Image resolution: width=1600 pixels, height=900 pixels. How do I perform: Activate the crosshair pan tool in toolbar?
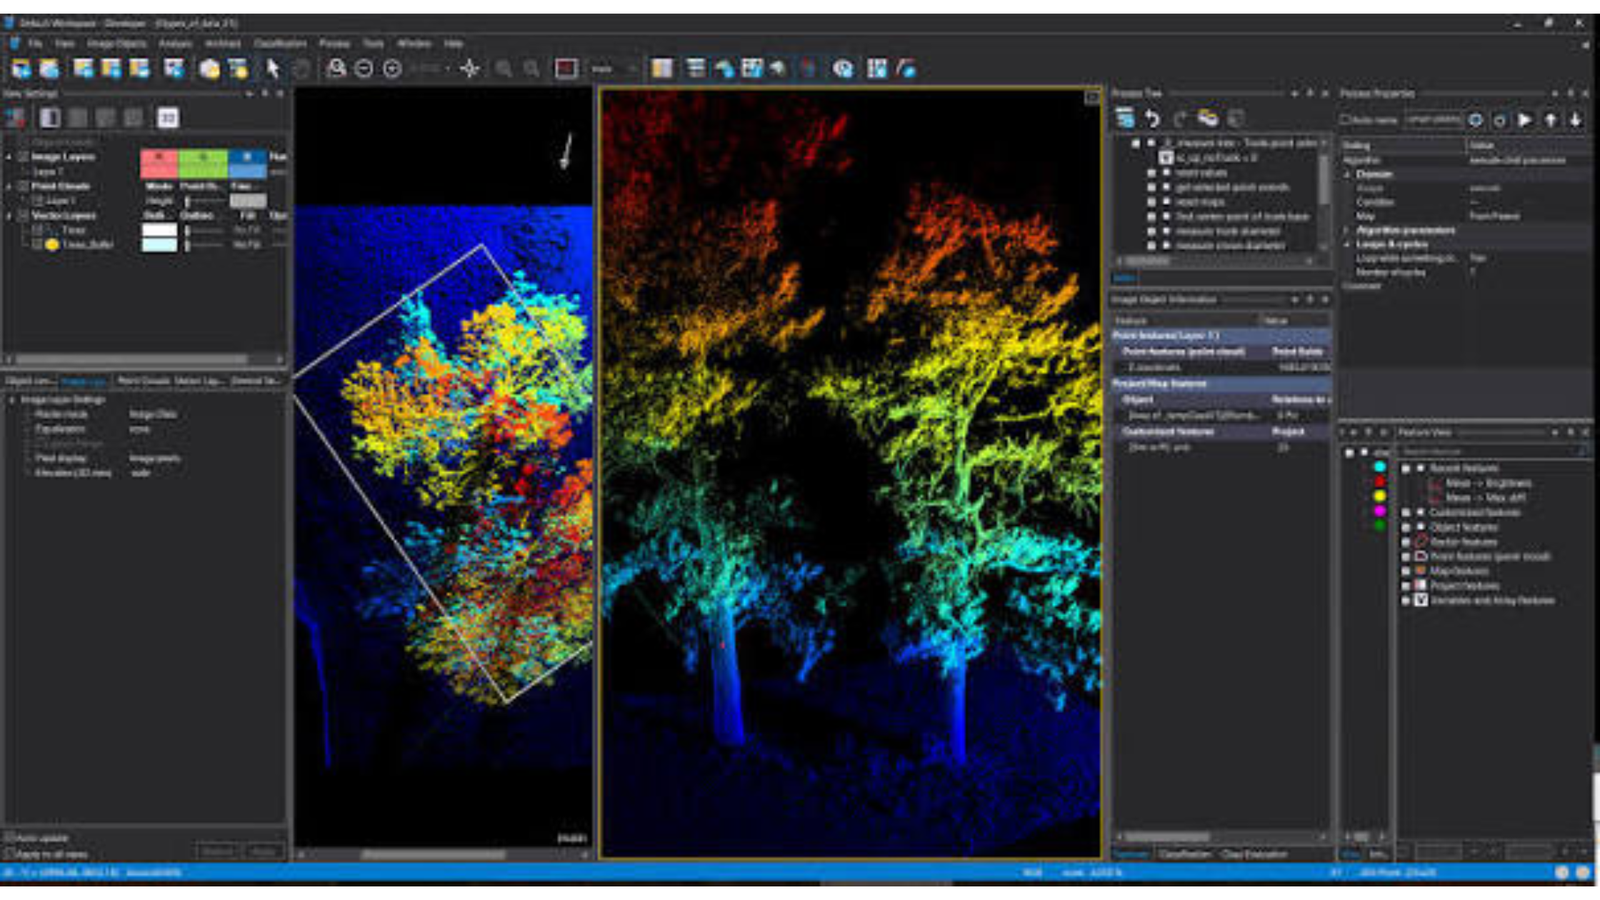point(469,68)
